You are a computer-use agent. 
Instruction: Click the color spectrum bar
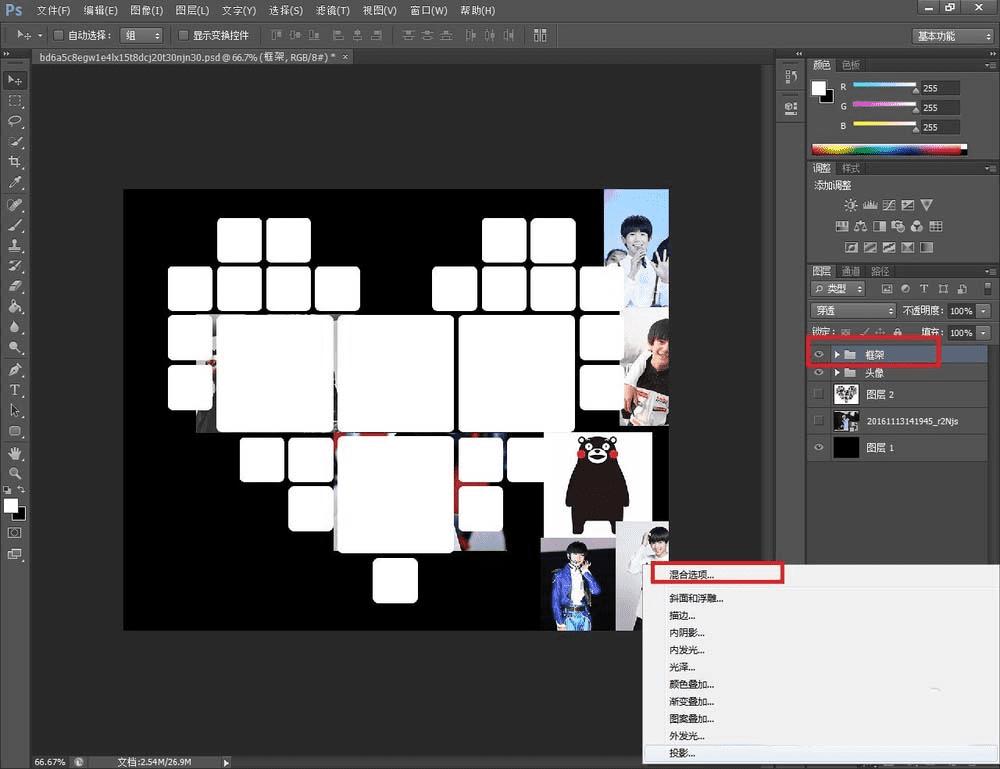[888, 150]
